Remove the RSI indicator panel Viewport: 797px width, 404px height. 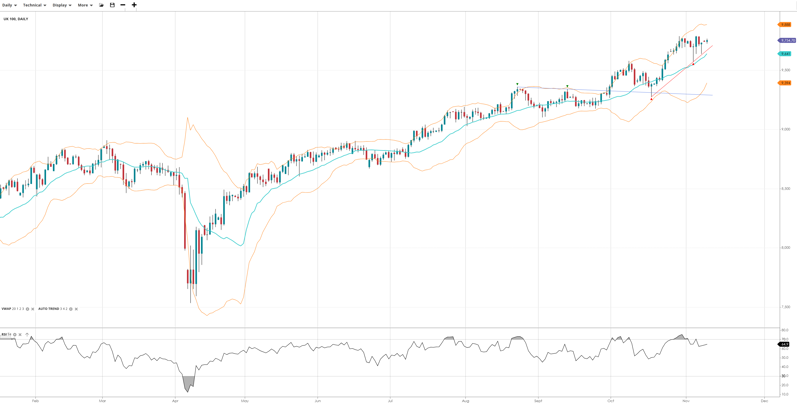(20, 334)
